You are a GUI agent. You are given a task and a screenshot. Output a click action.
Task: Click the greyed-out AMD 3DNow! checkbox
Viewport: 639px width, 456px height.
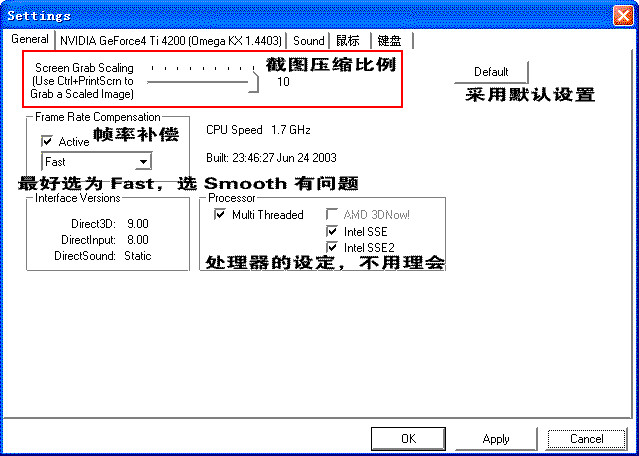[x=332, y=215]
